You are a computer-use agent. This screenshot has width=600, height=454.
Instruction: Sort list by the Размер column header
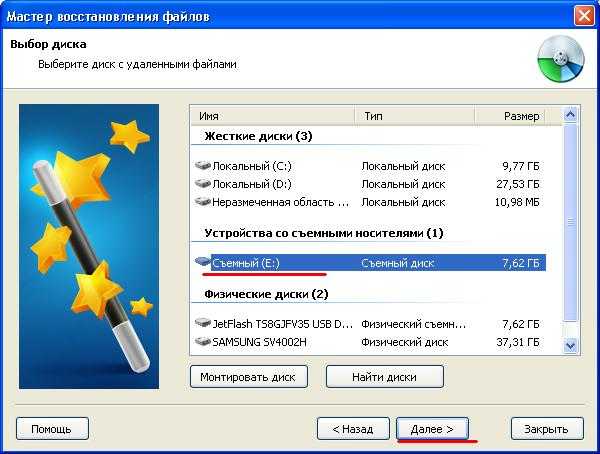510,116
